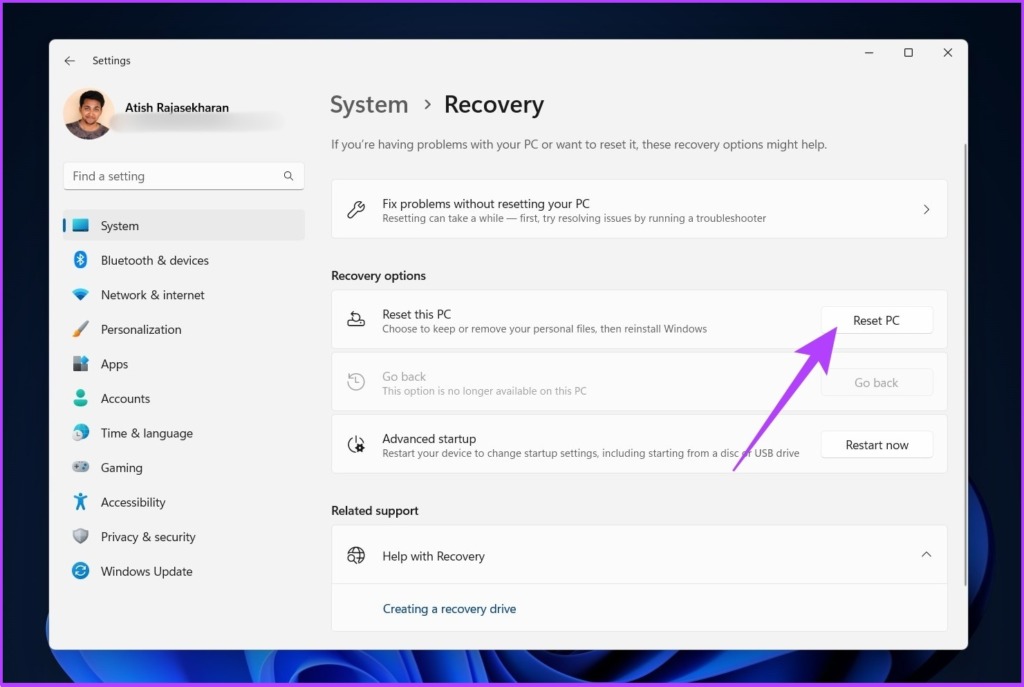Click the Reset PC button
Screen dimensions: 1024x687
(876, 320)
